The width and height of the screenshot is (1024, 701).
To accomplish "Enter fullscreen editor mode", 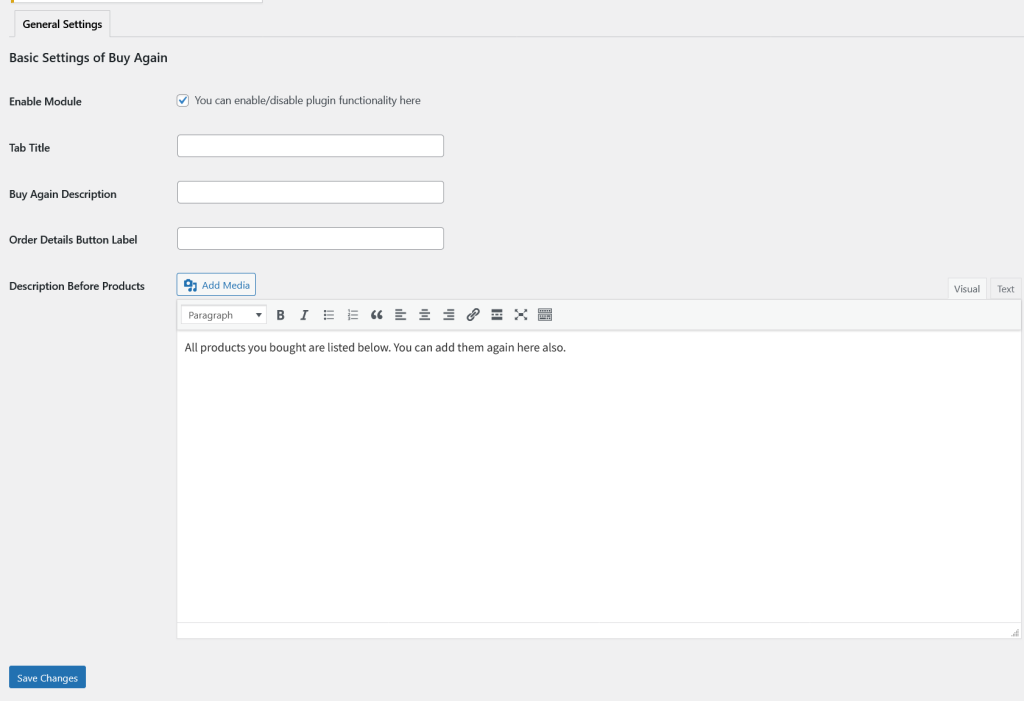I will point(521,315).
